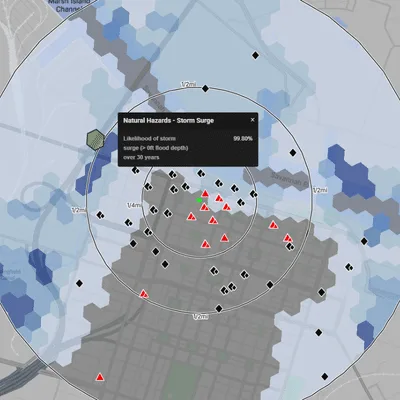Viewport: 400px width, 400px height.
Task: Click the Savannah map label
Action: [289, 179]
